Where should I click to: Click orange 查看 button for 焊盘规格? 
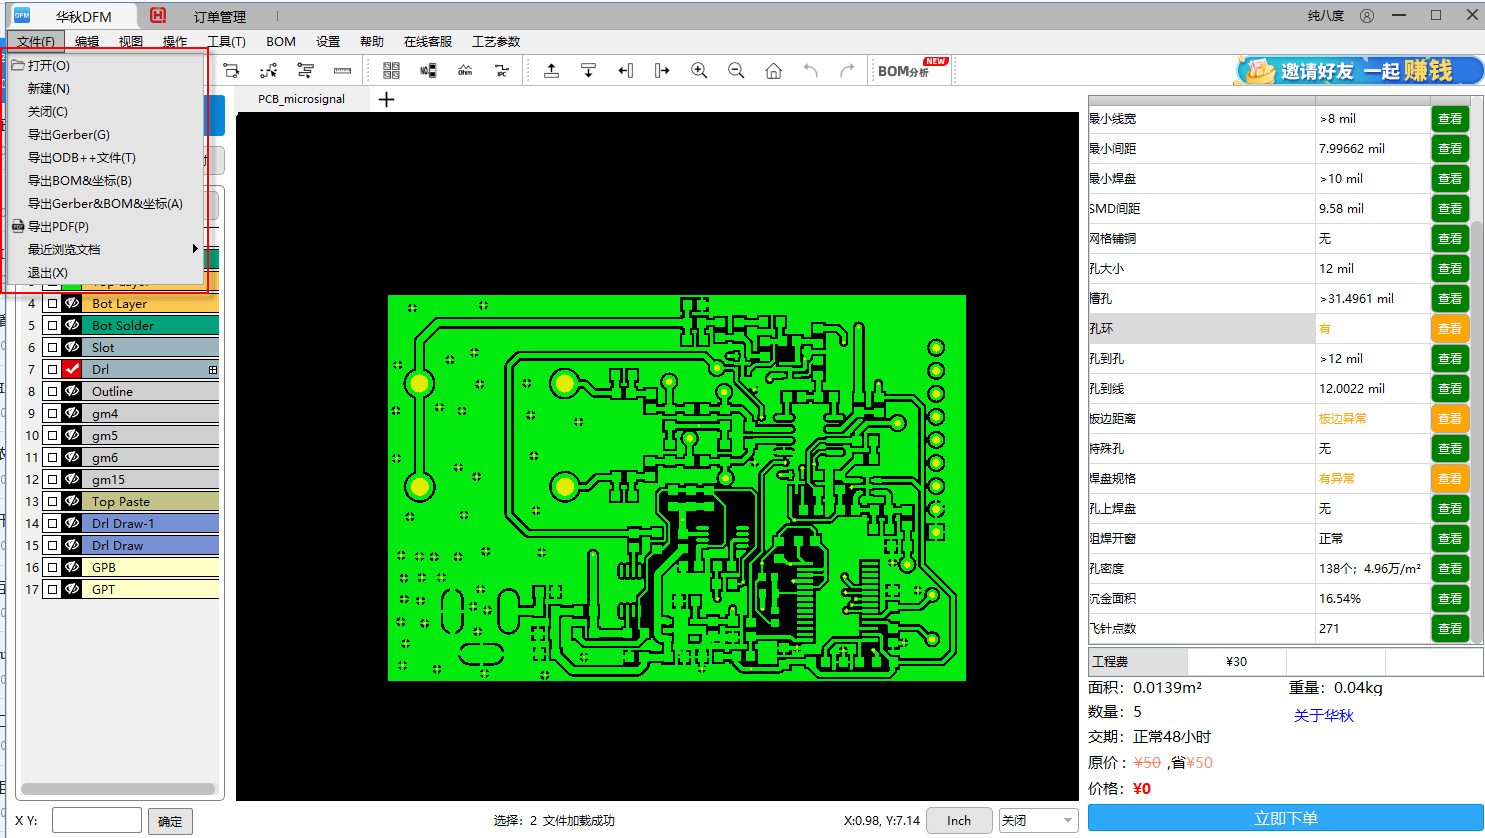[x=1450, y=478]
